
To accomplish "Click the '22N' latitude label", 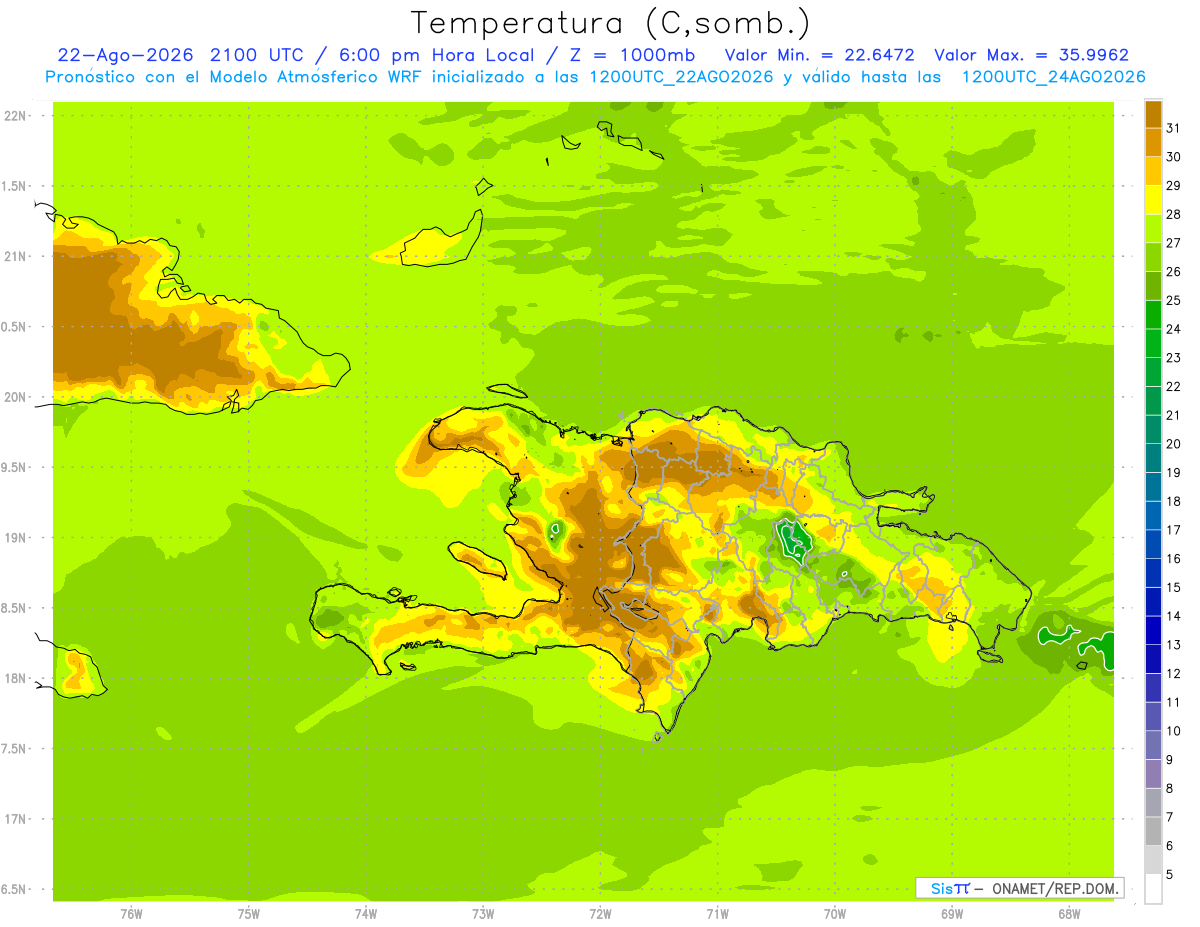I will (16, 116).
